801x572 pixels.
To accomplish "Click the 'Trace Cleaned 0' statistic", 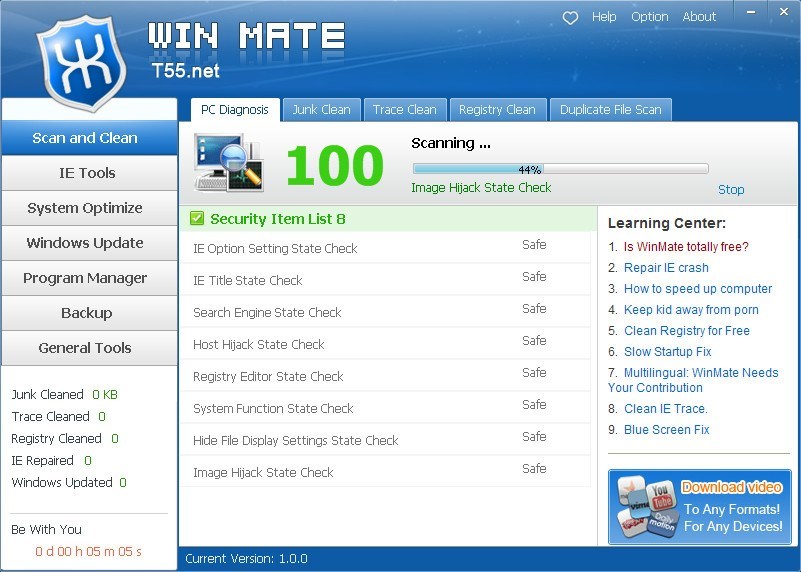I will click(58, 416).
